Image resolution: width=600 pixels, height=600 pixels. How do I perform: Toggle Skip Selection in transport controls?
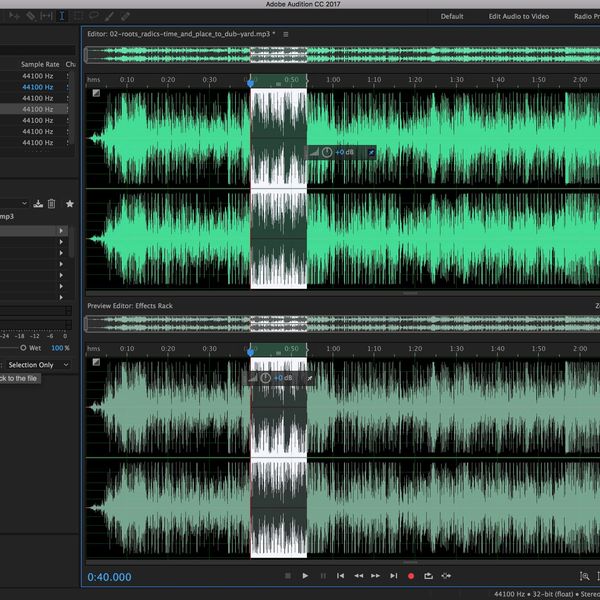pyautogui.click(x=446, y=576)
